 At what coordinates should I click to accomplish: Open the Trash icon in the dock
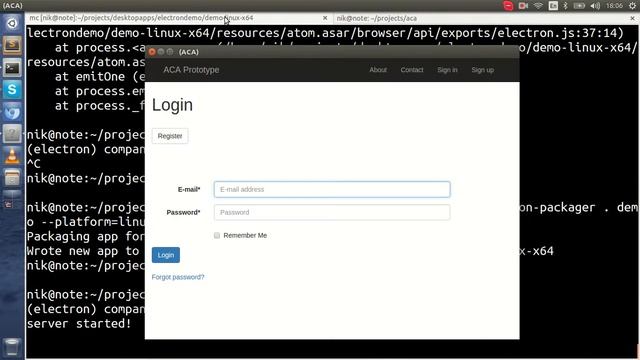[12, 347]
